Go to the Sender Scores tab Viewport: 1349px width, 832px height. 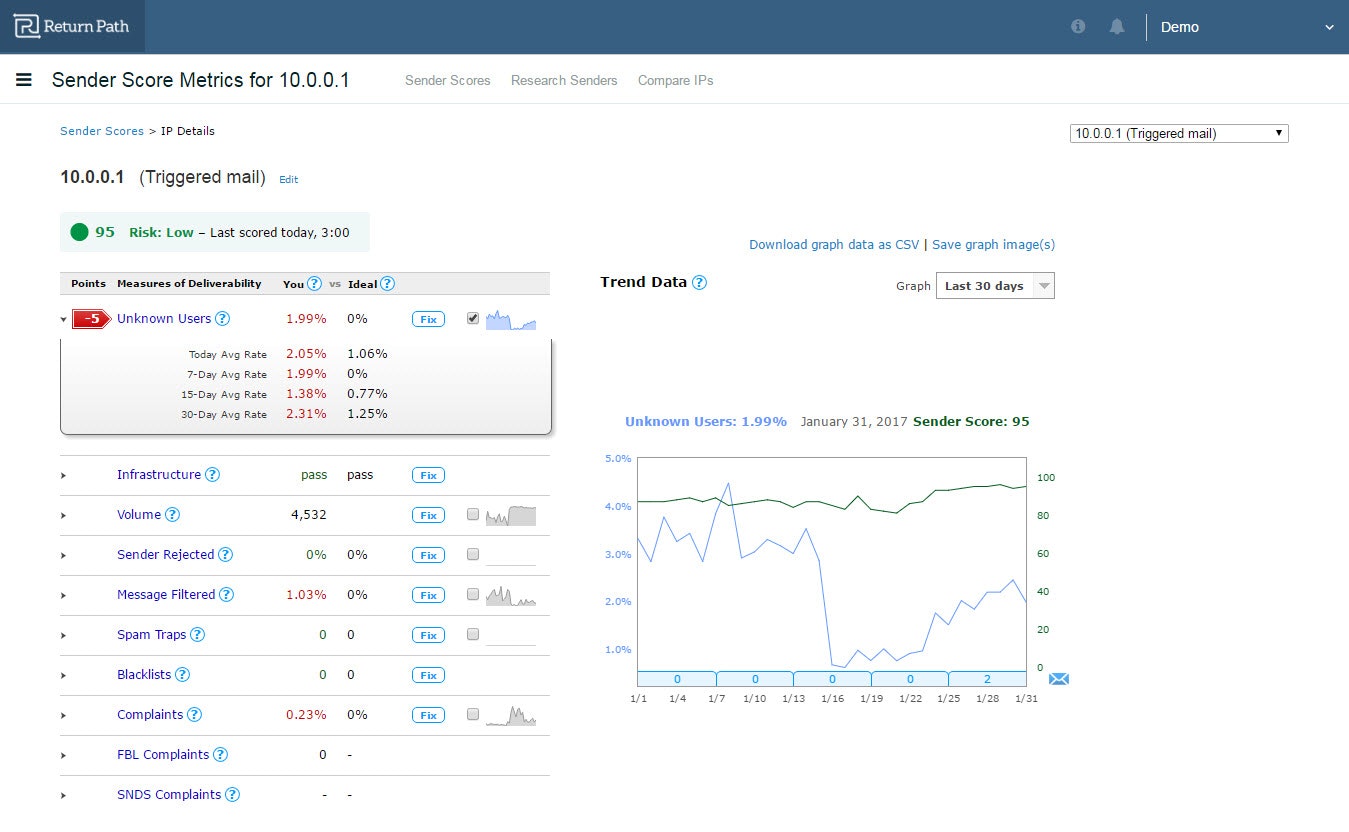[448, 80]
